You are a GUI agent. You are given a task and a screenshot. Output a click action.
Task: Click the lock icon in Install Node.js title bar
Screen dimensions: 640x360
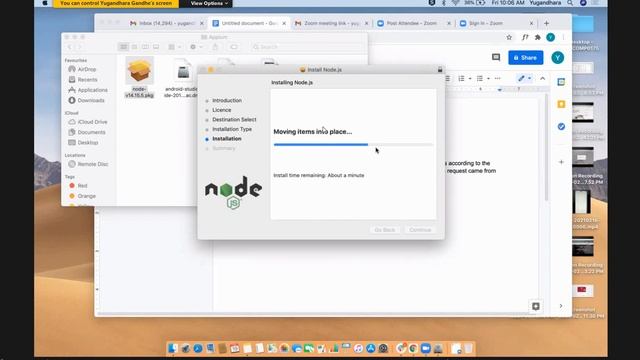tap(440, 70)
